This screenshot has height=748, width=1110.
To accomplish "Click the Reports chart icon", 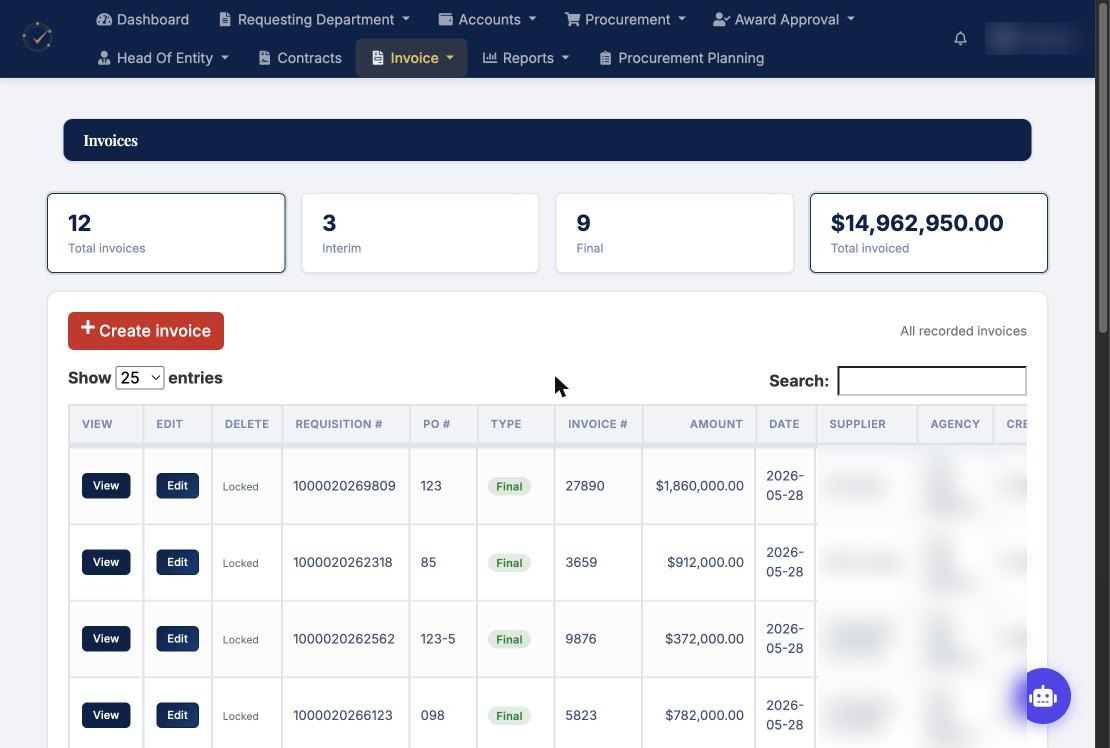I will [x=489, y=58].
